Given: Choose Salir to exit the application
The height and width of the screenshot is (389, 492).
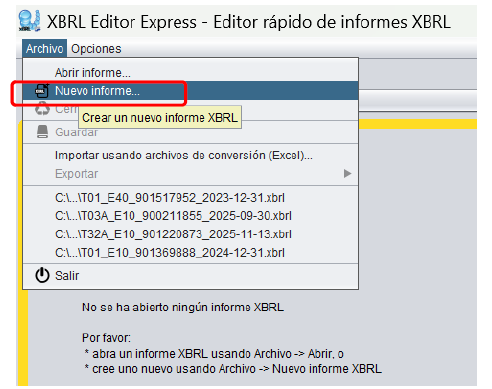Looking at the screenshot, I should click(190, 276).
